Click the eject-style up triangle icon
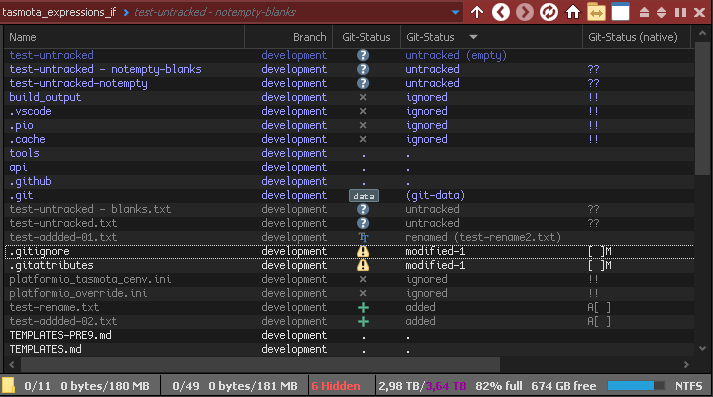 (644, 13)
